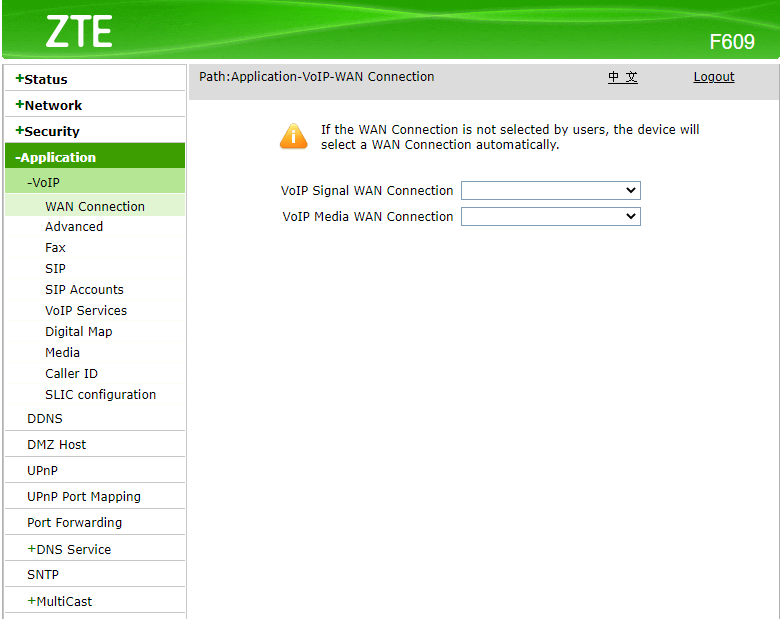This screenshot has height=619, width=782.
Task: Switch language to Chinese (中文)
Action: (x=623, y=77)
